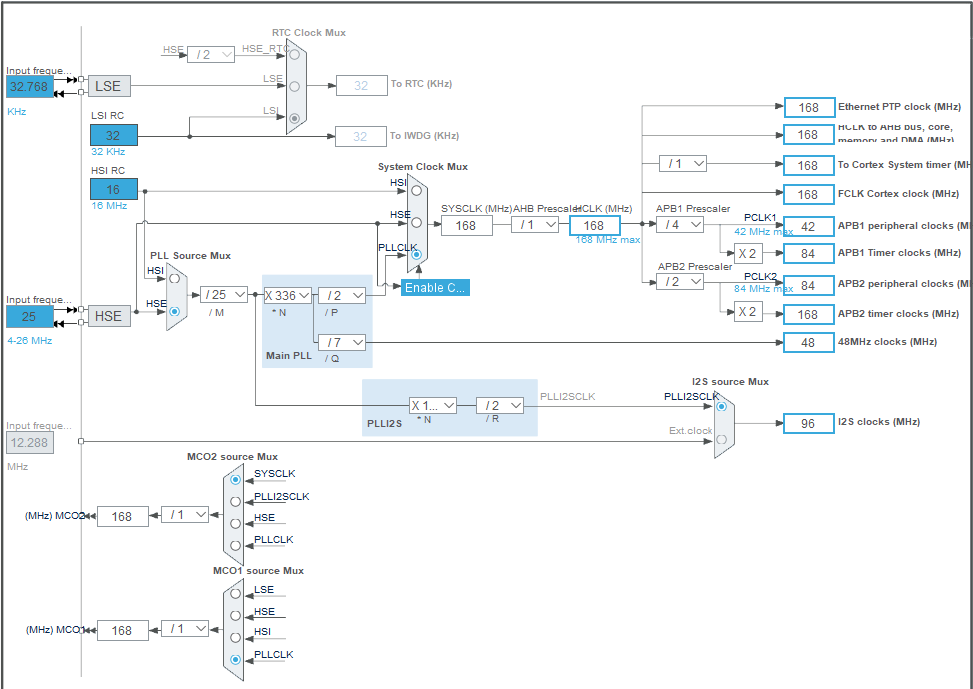Open the AHB Prescaler dropdown

tap(536, 225)
